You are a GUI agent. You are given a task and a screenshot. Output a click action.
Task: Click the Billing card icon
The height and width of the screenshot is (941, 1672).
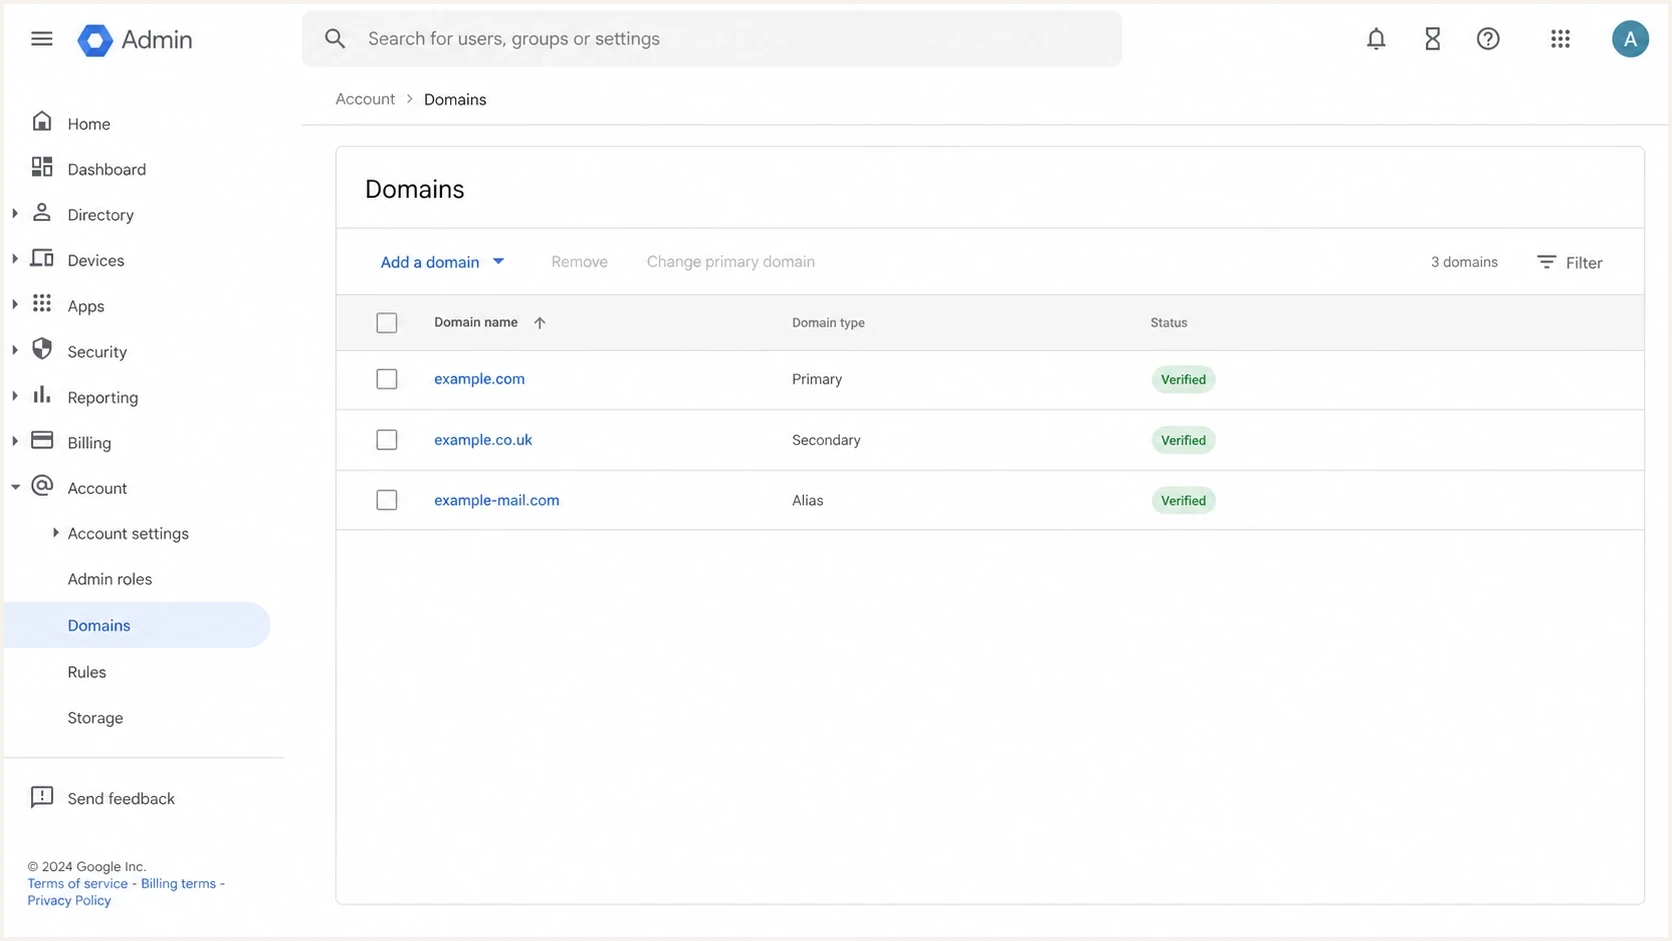click(x=42, y=440)
